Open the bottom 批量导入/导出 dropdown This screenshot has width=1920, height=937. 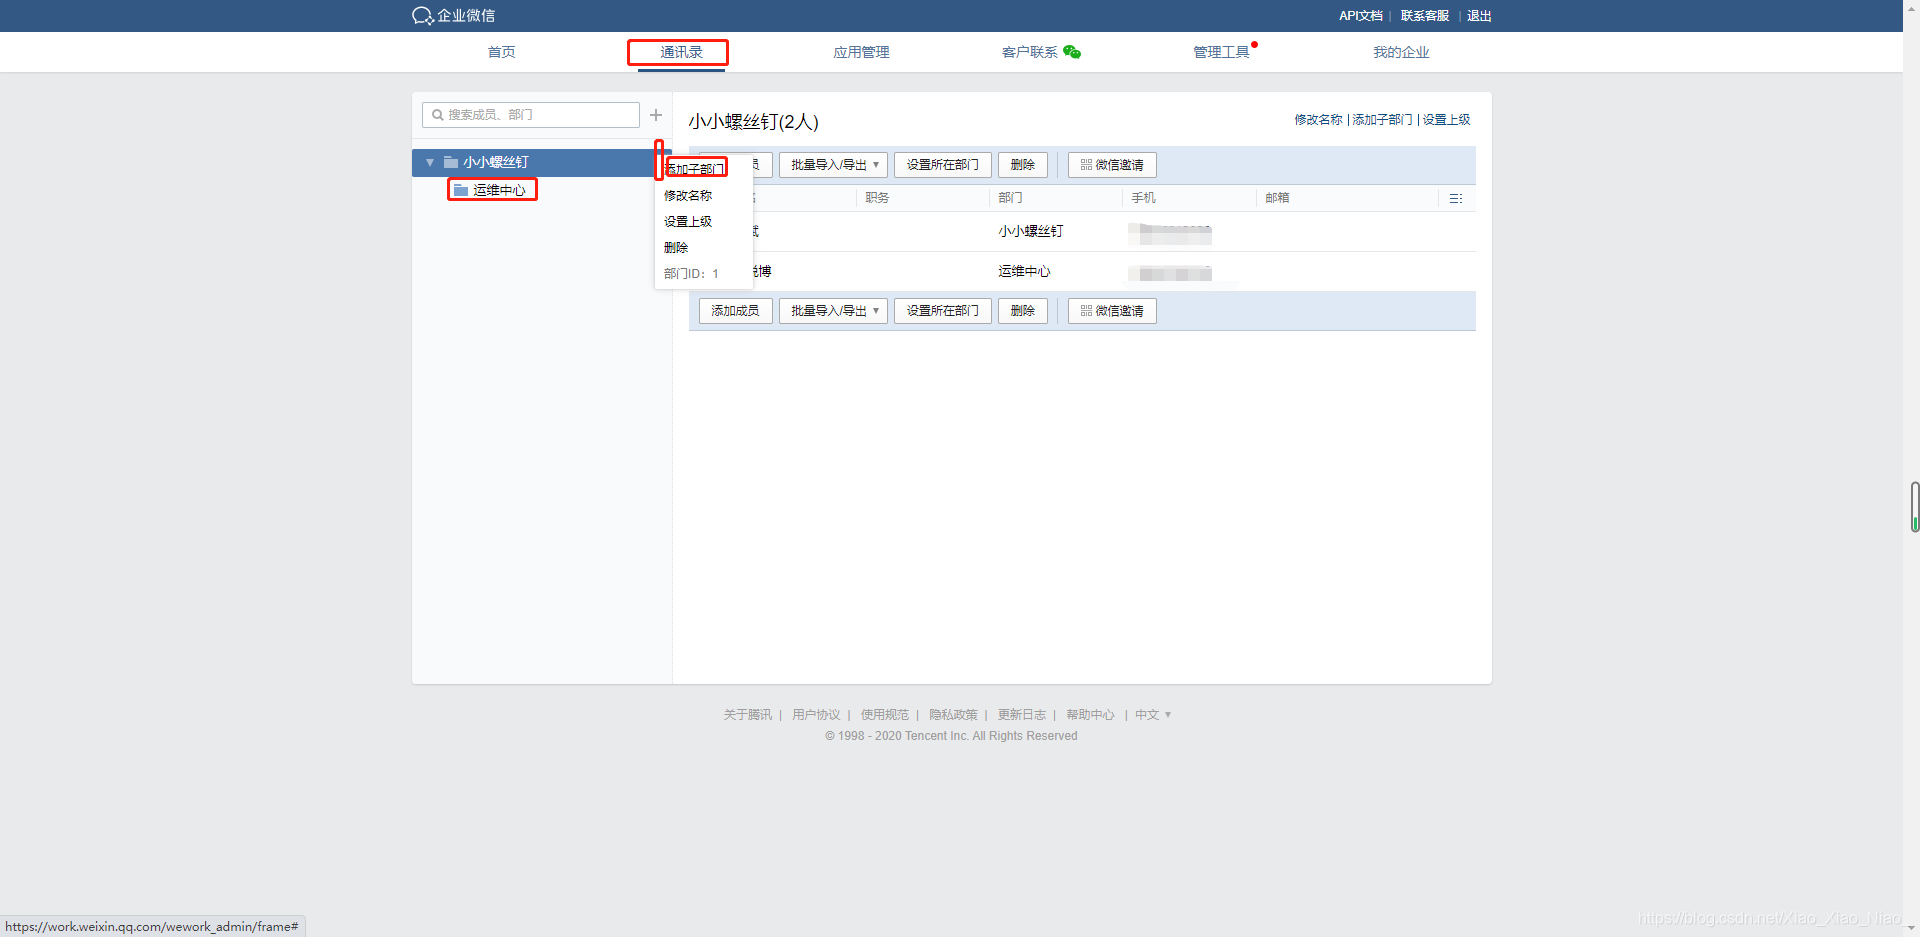coord(833,311)
